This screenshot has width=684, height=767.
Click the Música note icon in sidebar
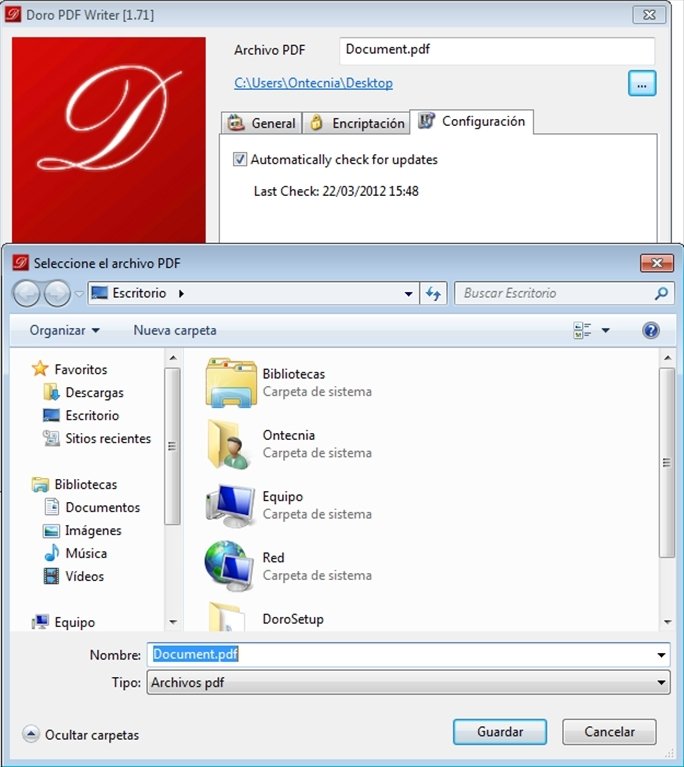pyautogui.click(x=51, y=553)
